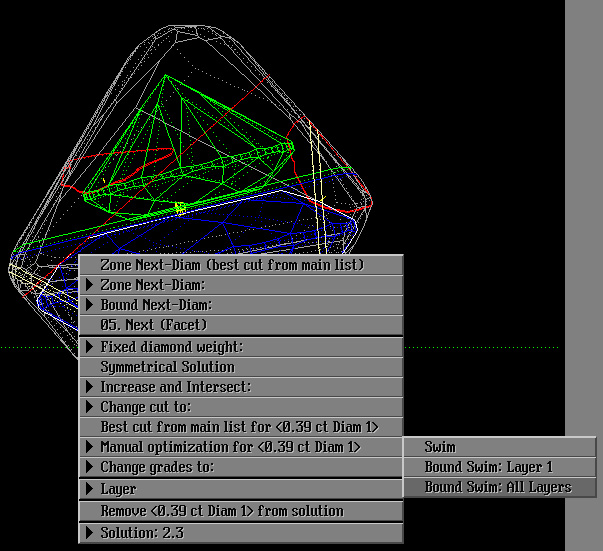
Task: Select Zone Next-Diam (best cut from main list)
Action: tap(240, 265)
